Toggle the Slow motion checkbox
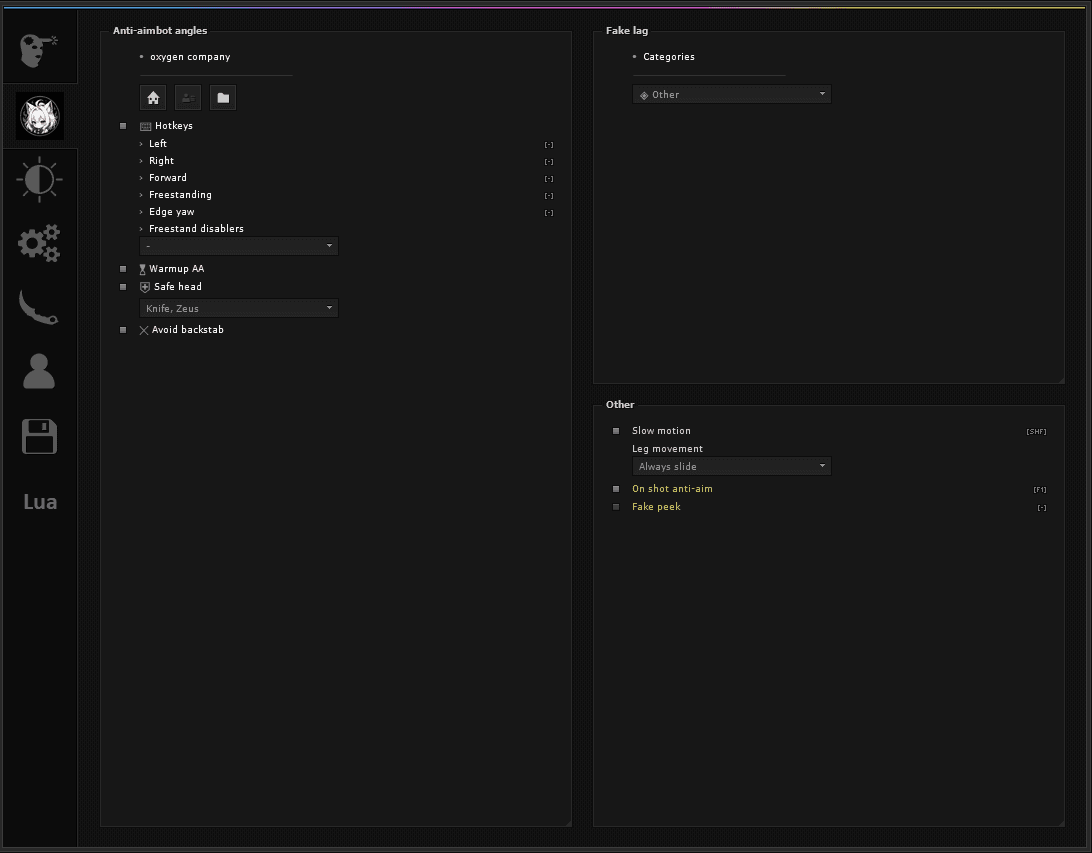Image resolution: width=1092 pixels, height=853 pixels. pyautogui.click(x=616, y=431)
